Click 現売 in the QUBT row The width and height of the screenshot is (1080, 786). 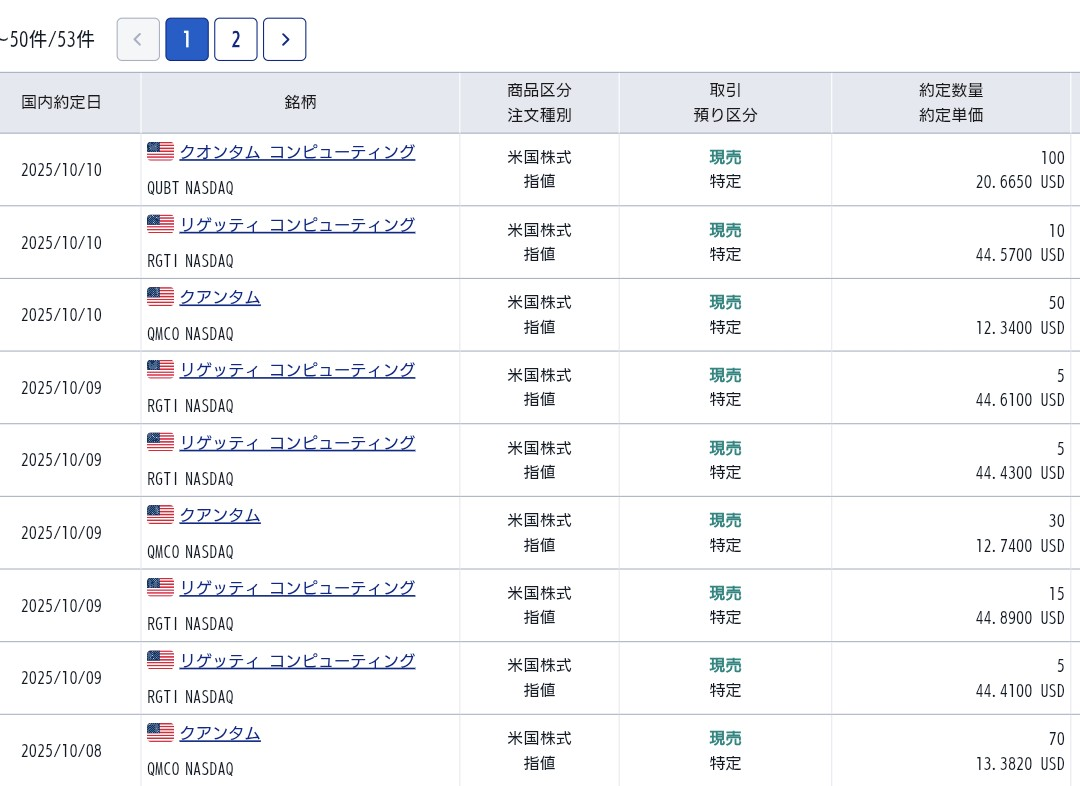(x=725, y=157)
